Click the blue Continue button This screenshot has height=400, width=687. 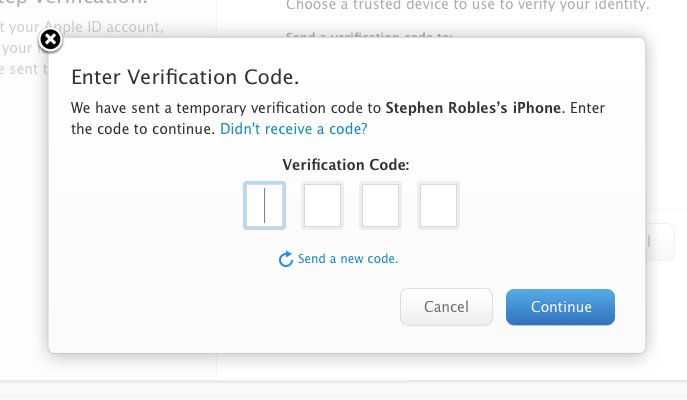560,307
